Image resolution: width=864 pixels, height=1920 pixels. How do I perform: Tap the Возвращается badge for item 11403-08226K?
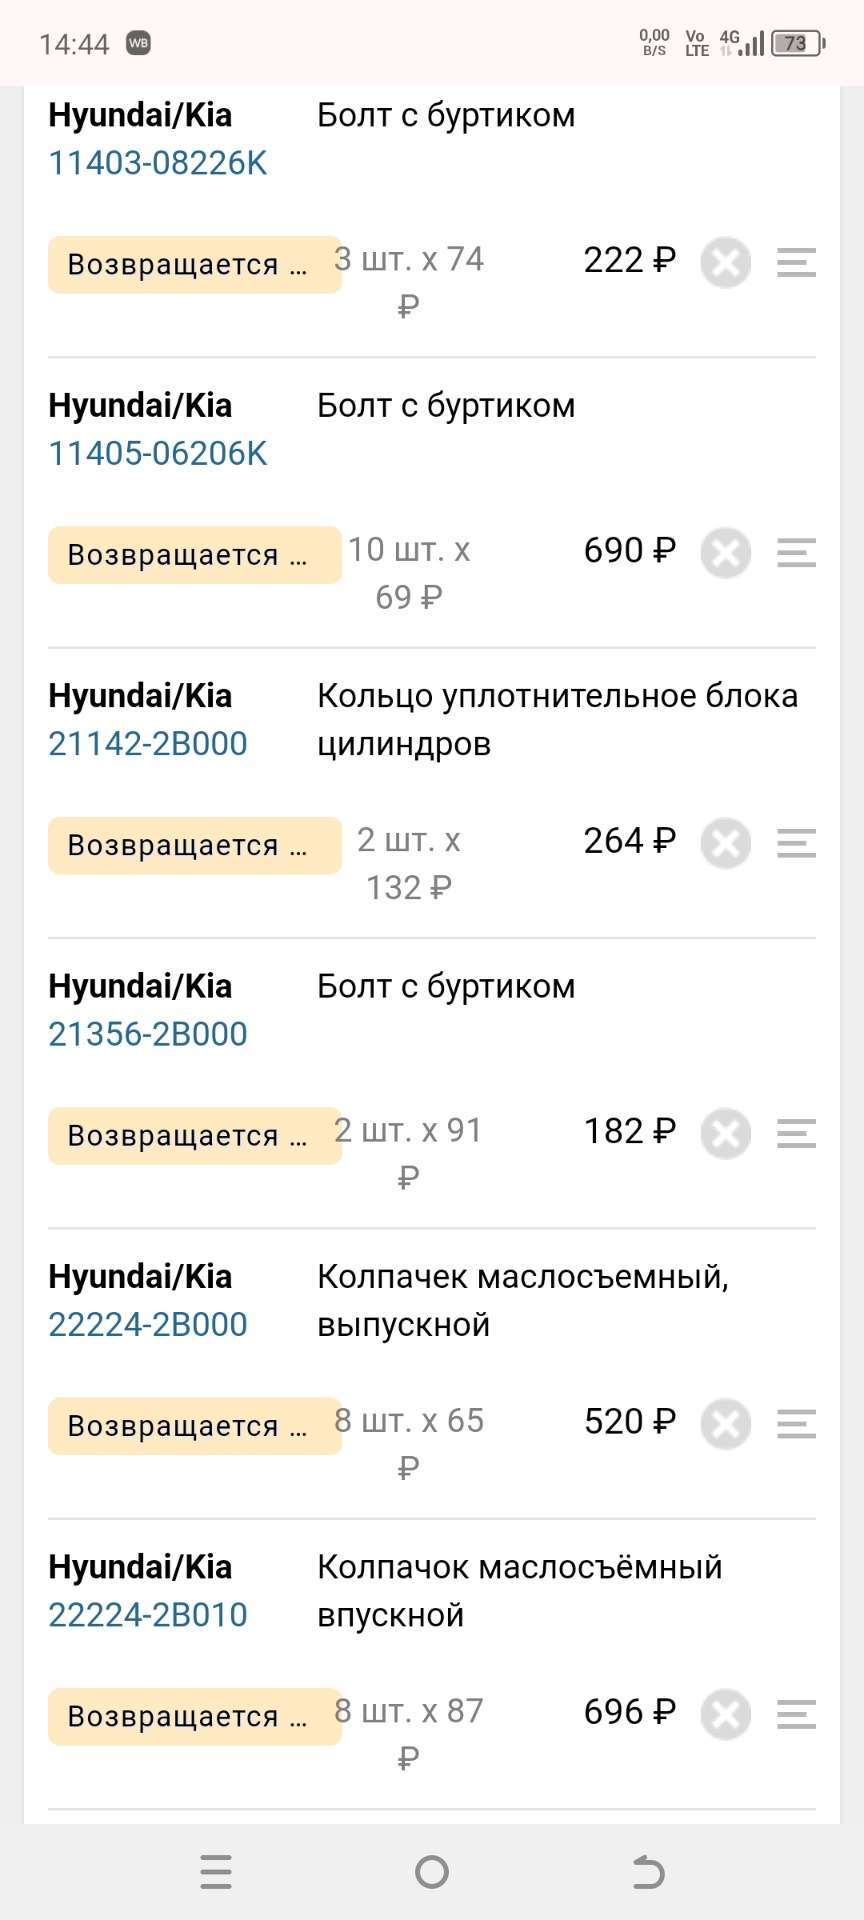point(194,263)
